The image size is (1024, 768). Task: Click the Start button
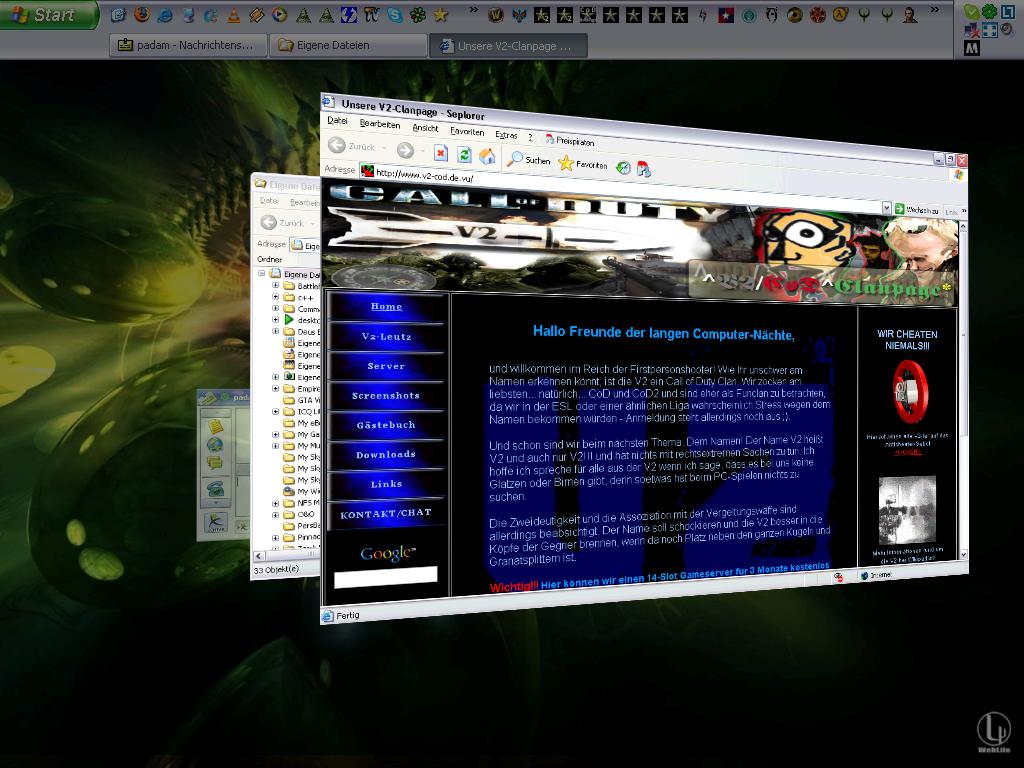click(49, 14)
